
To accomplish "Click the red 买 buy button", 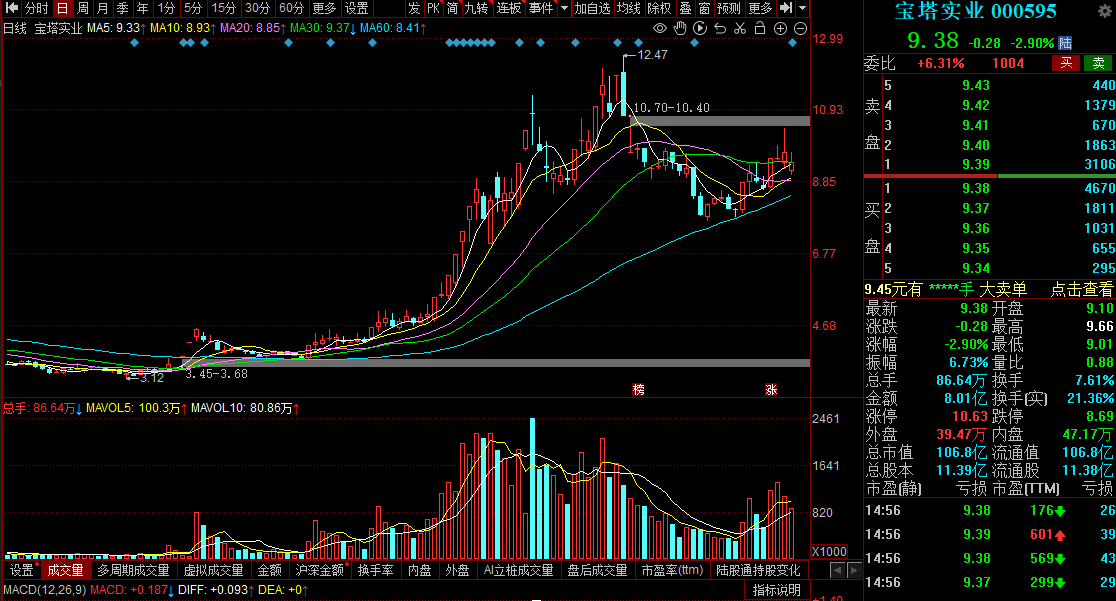I will 1067,63.
